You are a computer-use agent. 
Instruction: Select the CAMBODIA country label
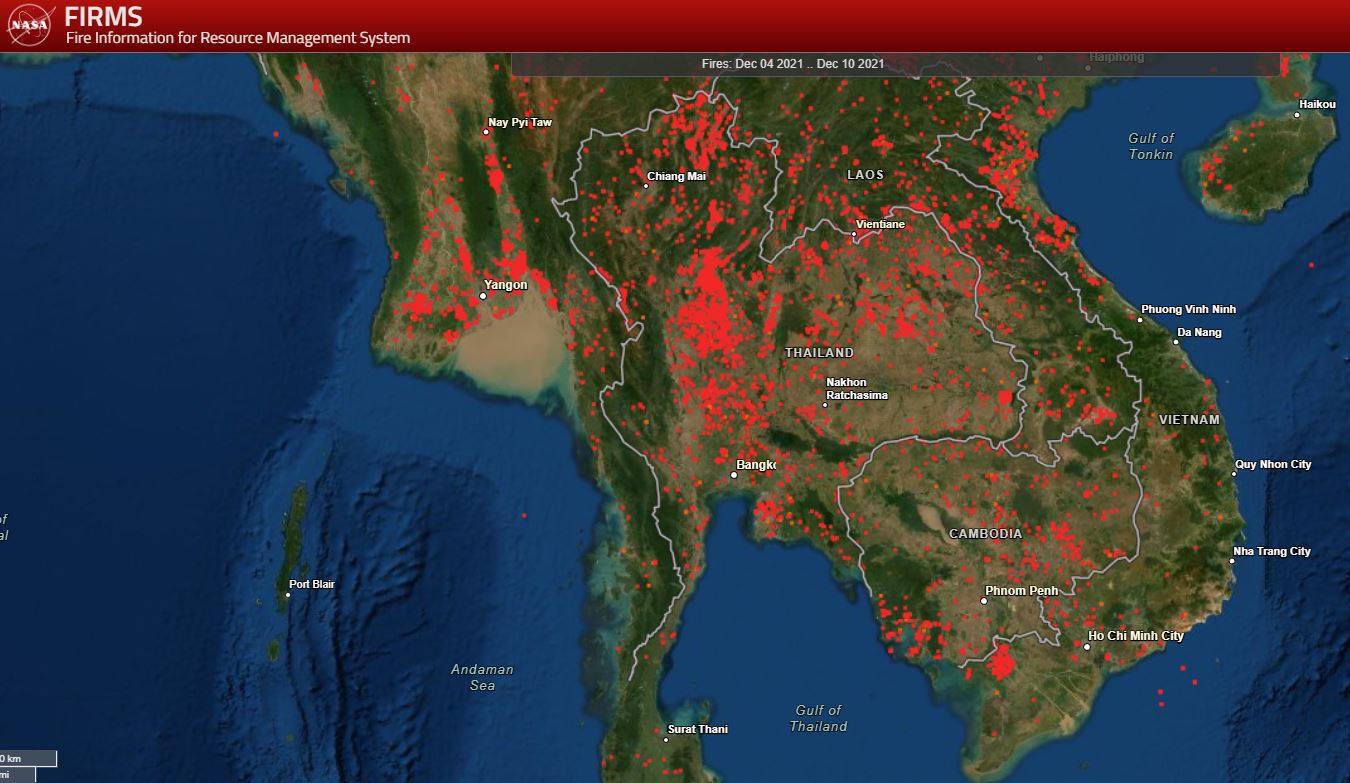(x=985, y=534)
